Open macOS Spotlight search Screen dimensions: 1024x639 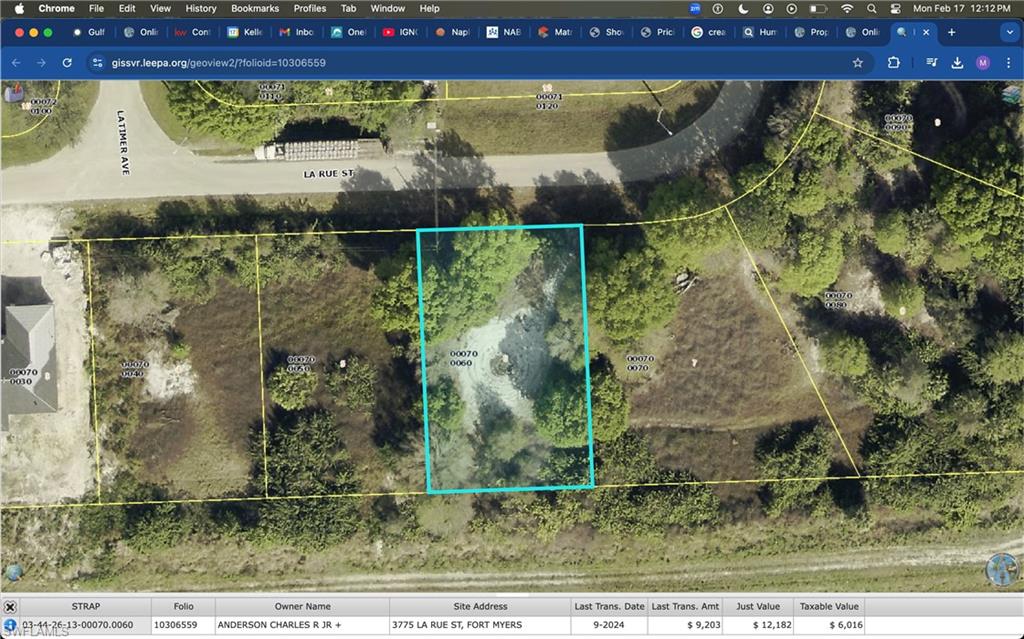[x=871, y=8]
